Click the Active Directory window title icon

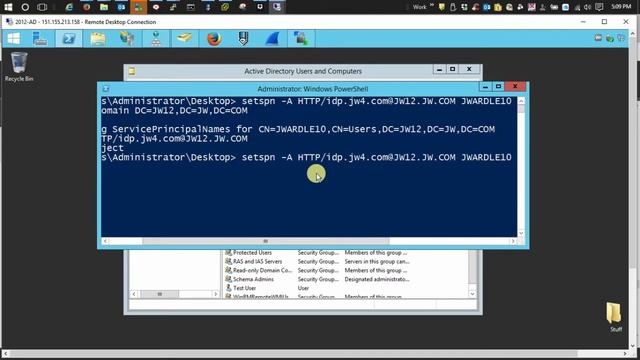tap(132, 71)
